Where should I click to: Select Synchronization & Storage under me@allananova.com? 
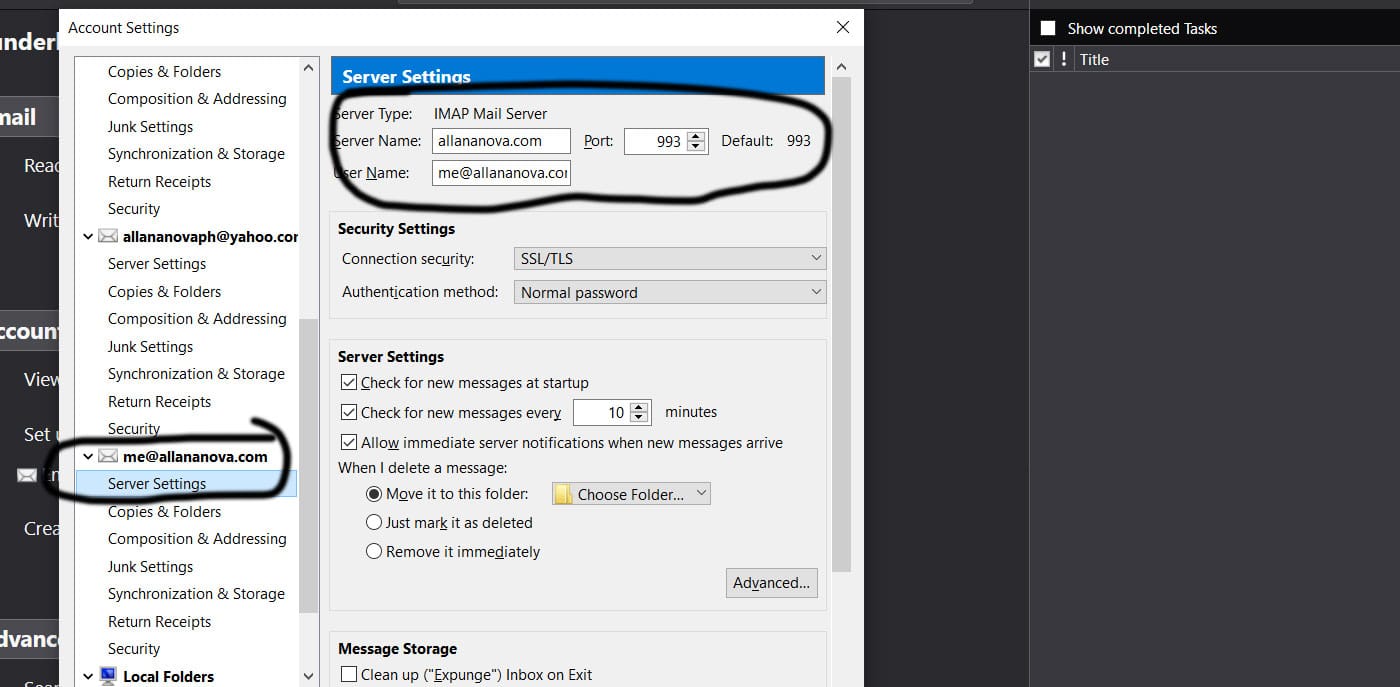(196, 594)
